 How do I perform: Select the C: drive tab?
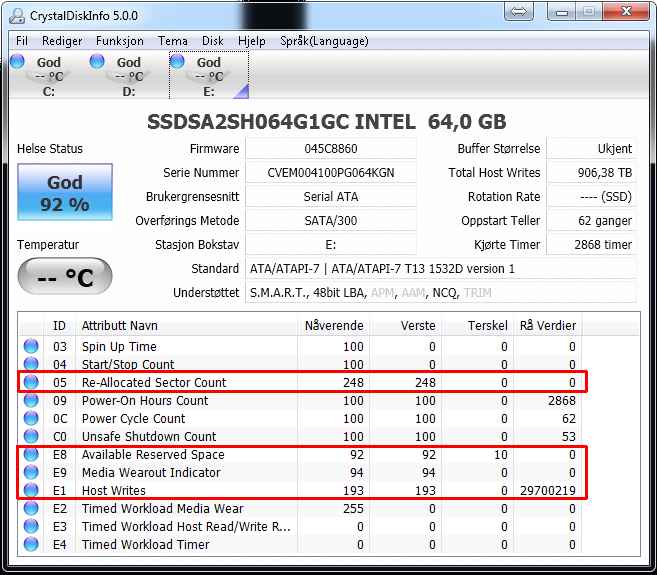(x=49, y=75)
